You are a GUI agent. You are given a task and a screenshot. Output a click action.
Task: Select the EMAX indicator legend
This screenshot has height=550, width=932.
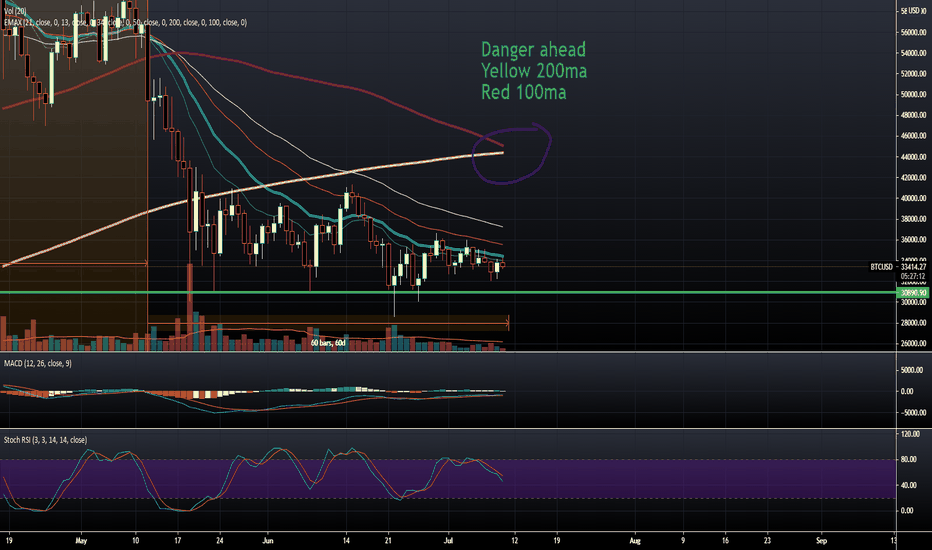point(125,23)
